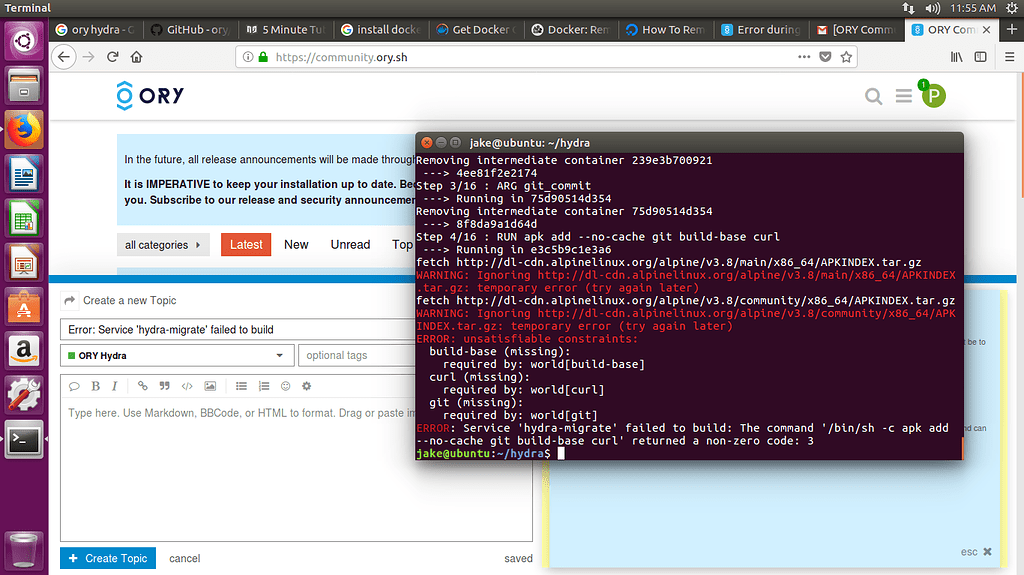Insert numbered list in editor
1024x575 pixels.
264,386
